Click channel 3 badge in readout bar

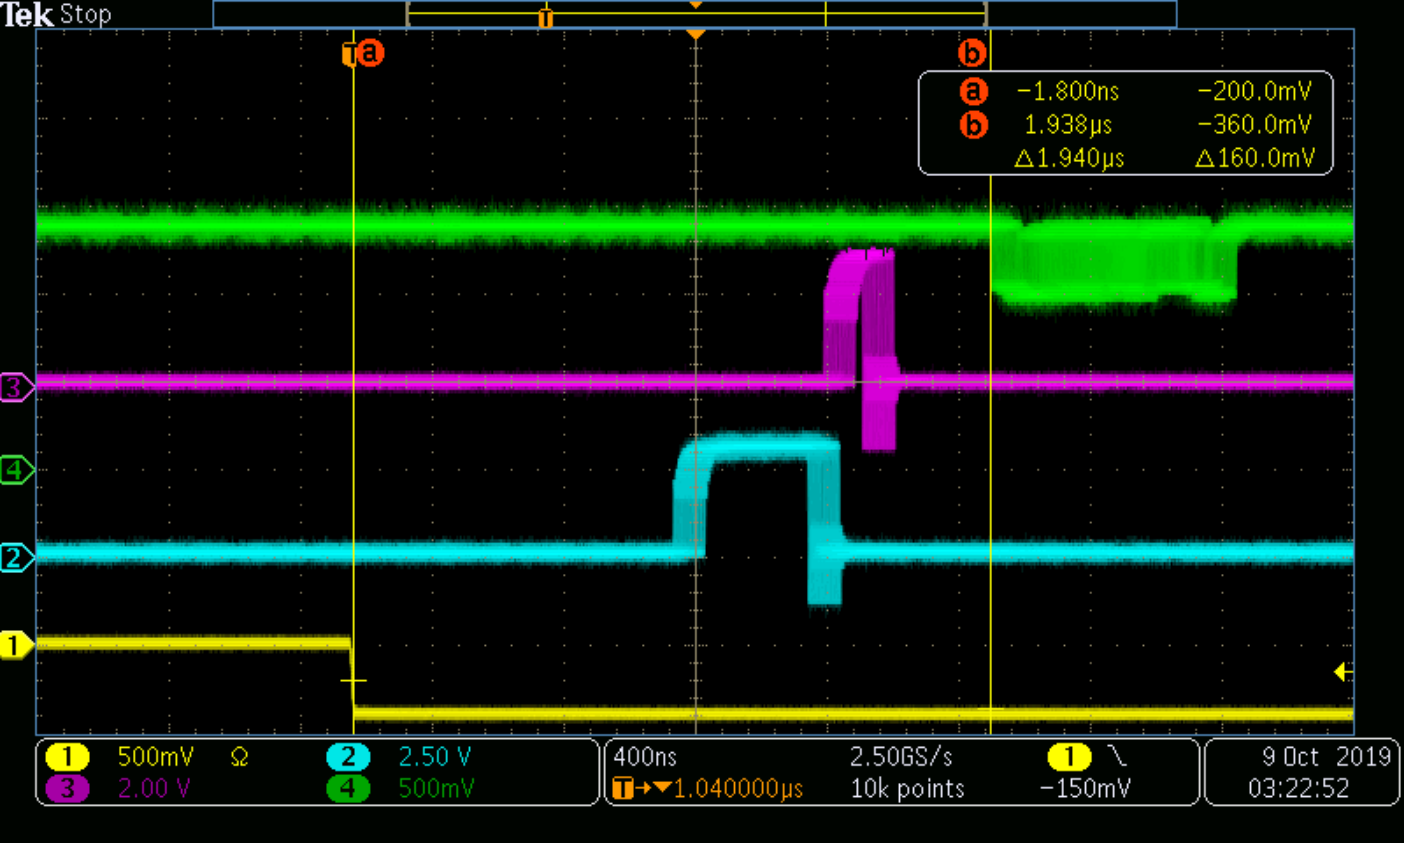point(68,788)
